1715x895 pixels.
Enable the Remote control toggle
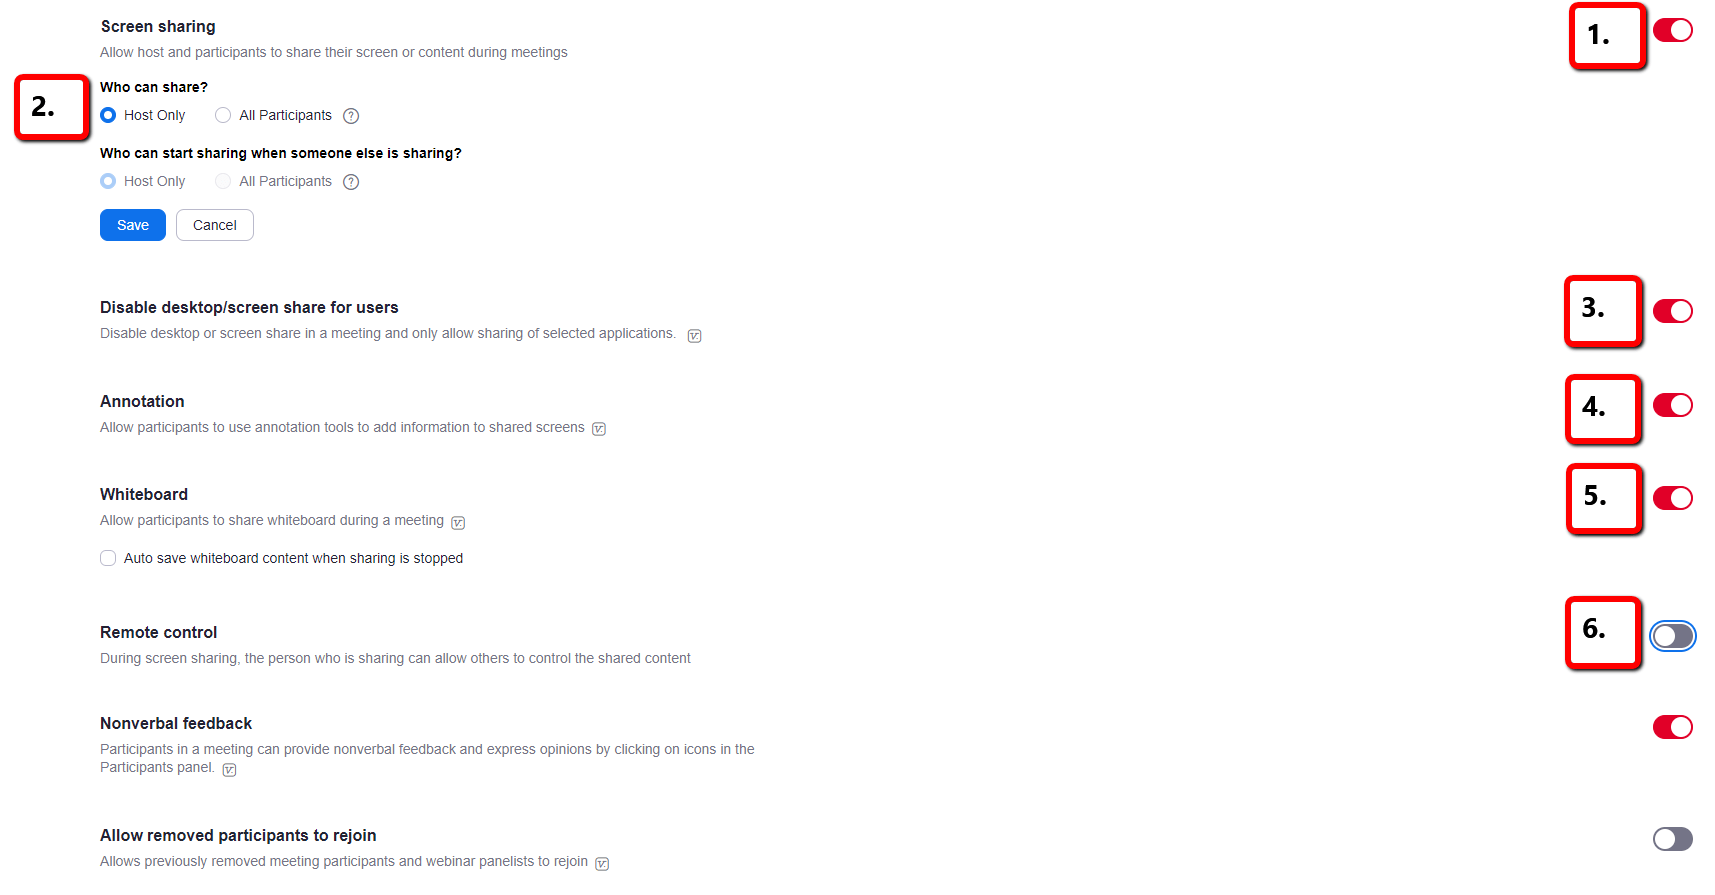click(1673, 636)
